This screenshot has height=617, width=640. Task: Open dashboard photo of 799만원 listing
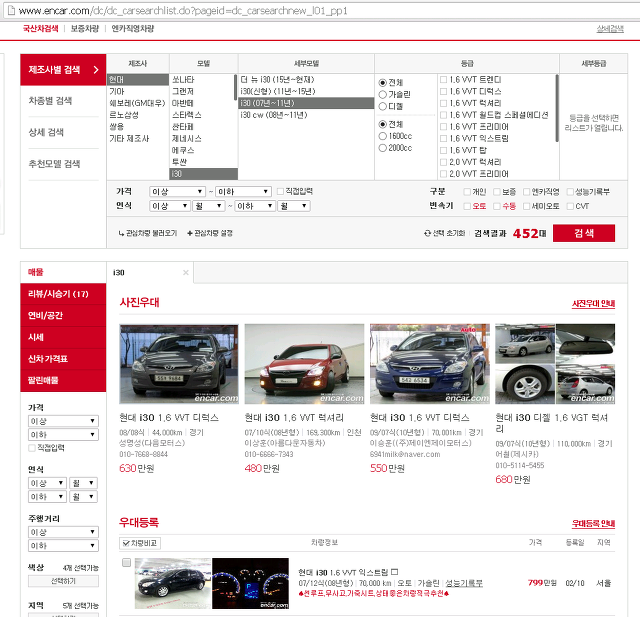point(251,584)
